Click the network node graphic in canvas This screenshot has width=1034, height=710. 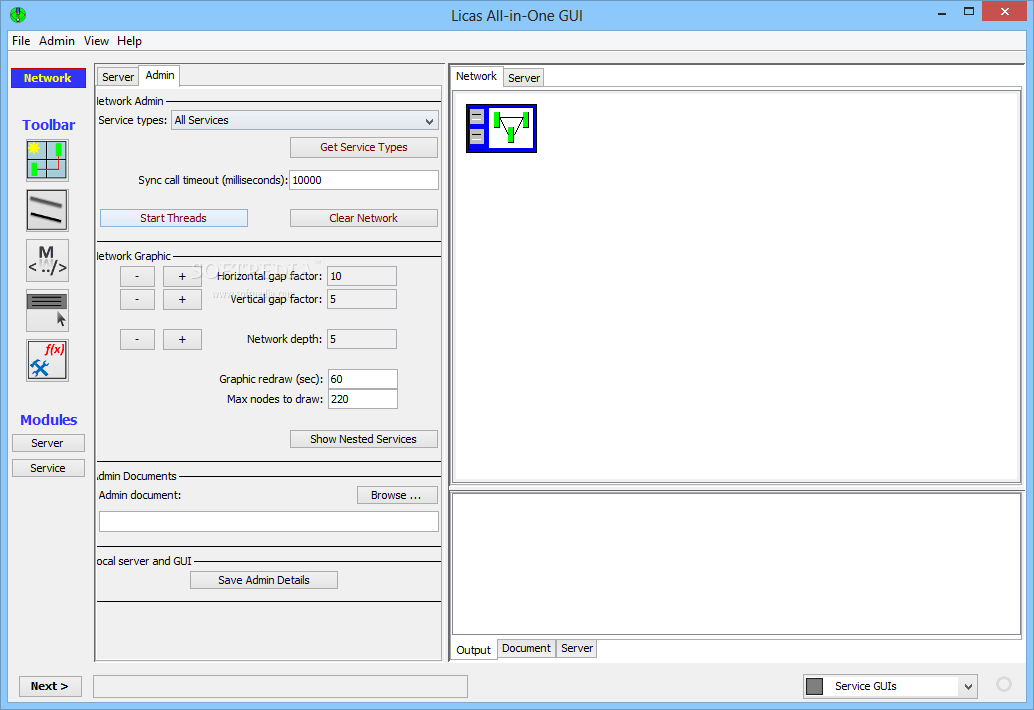pos(501,129)
